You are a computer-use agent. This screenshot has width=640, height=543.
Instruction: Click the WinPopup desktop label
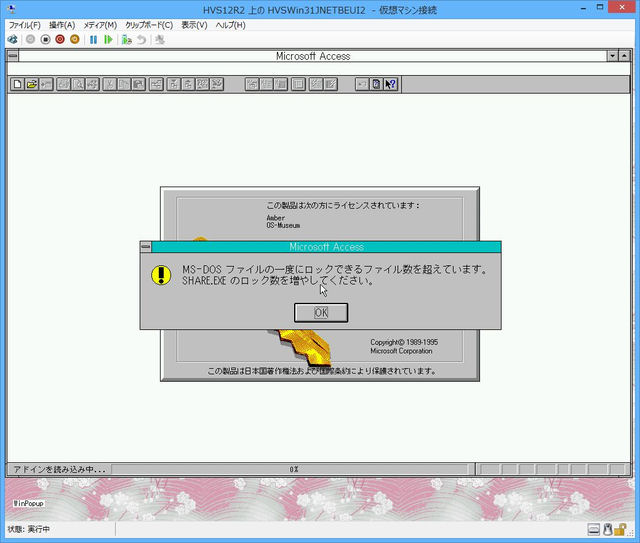point(28,503)
